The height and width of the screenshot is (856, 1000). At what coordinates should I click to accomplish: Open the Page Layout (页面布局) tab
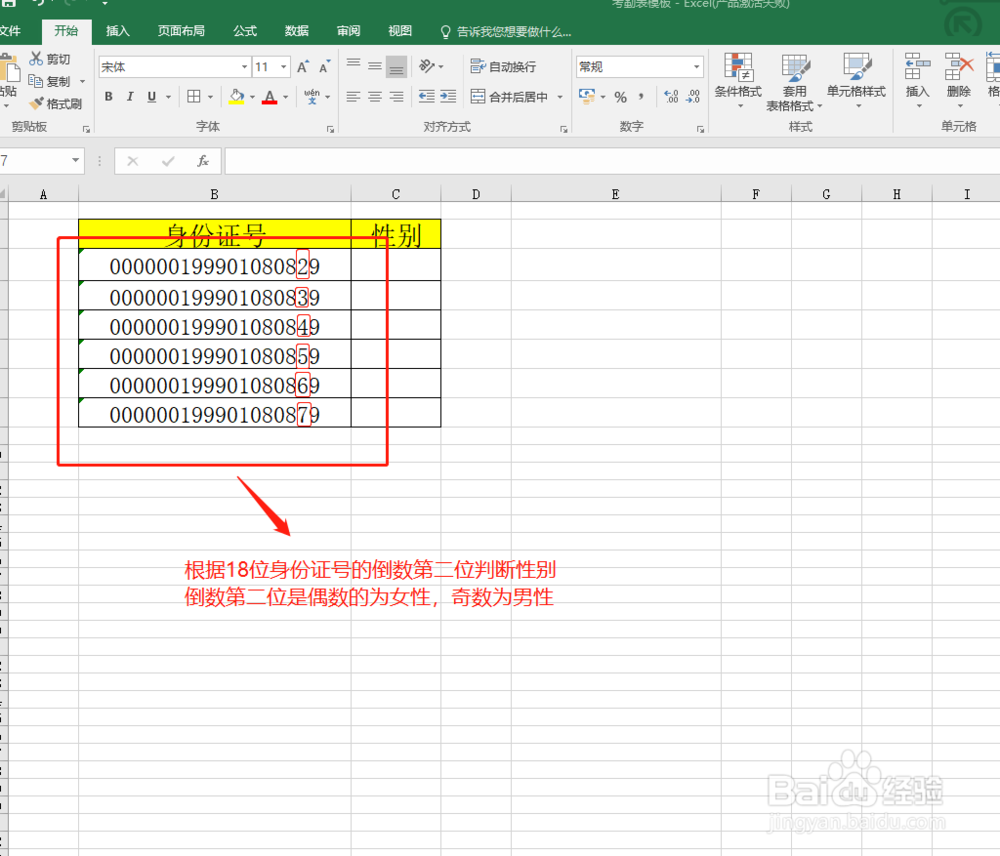pyautogui.click(x=181, y=31)
